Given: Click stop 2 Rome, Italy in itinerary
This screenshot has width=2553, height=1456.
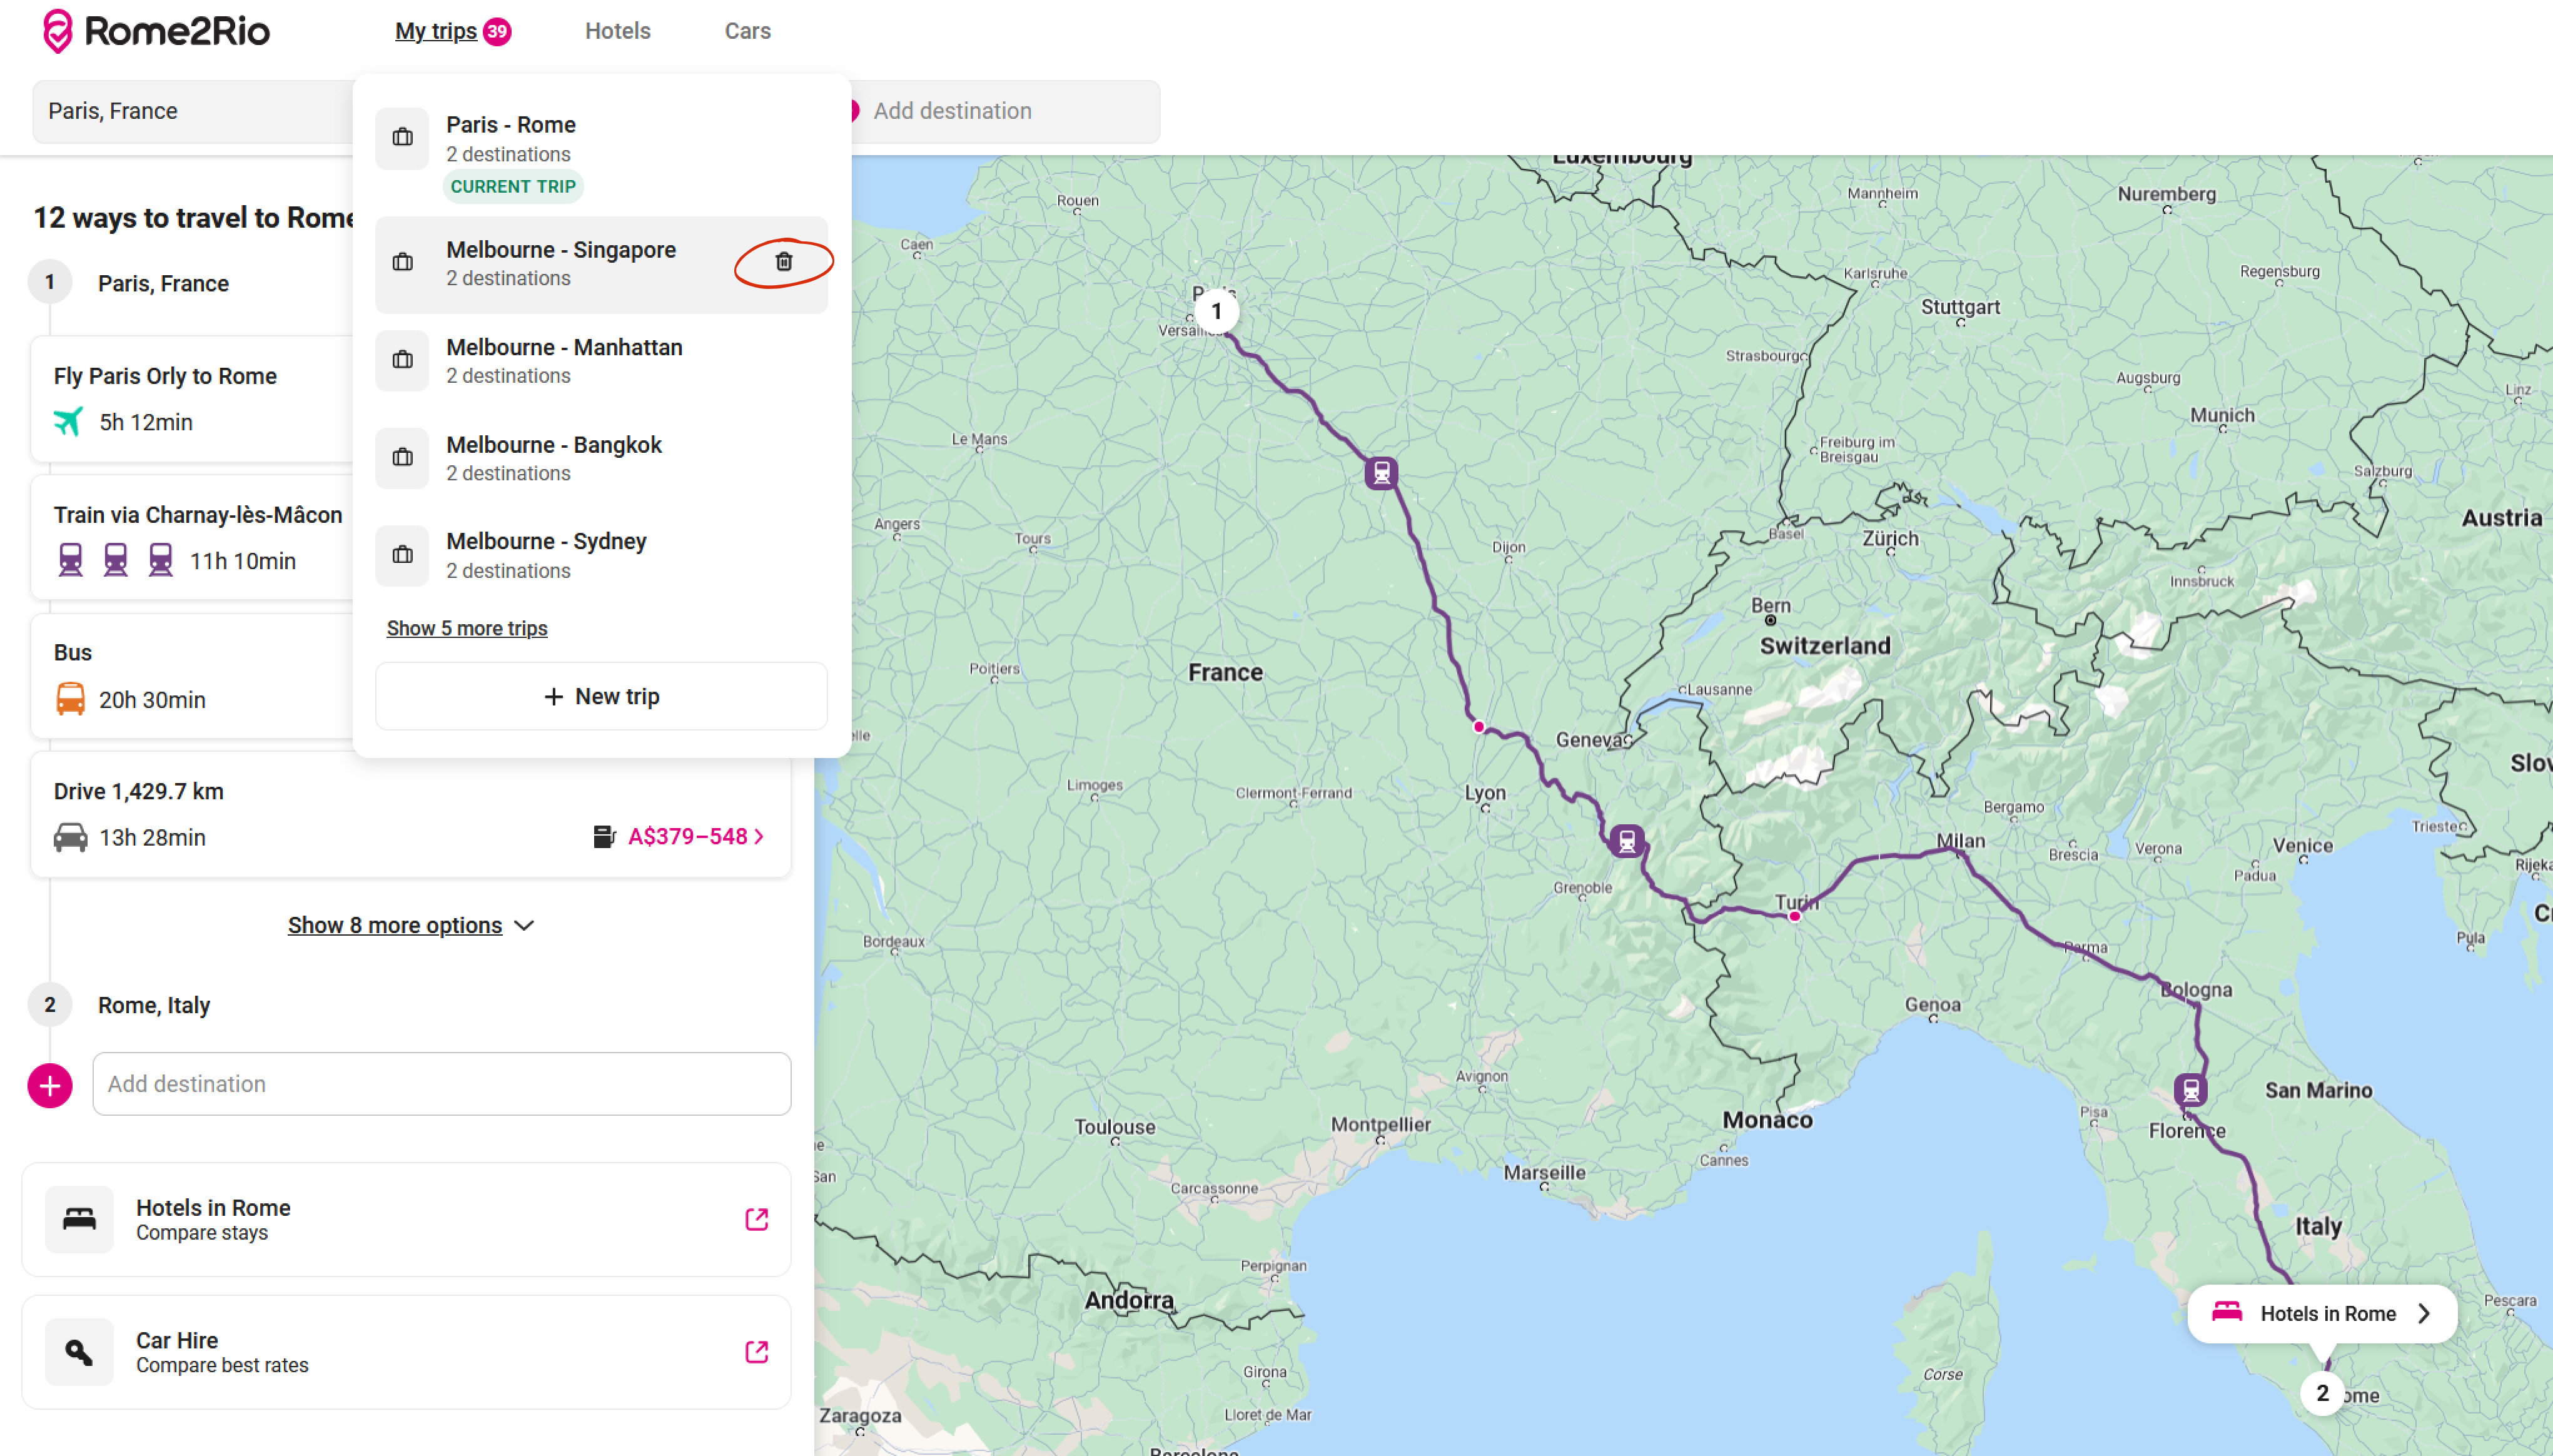Looking at the screenshot, I should coord(154,1005).
